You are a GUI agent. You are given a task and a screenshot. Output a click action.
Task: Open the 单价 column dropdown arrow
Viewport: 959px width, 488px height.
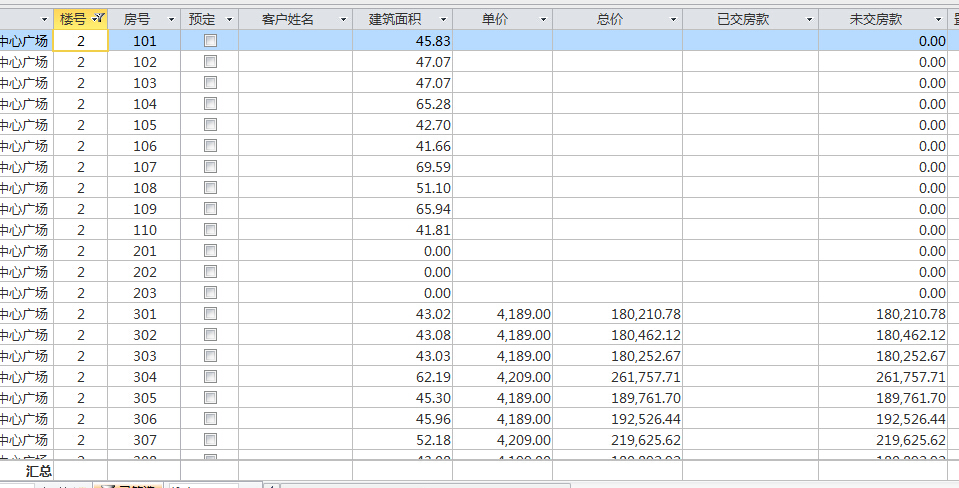543,20
